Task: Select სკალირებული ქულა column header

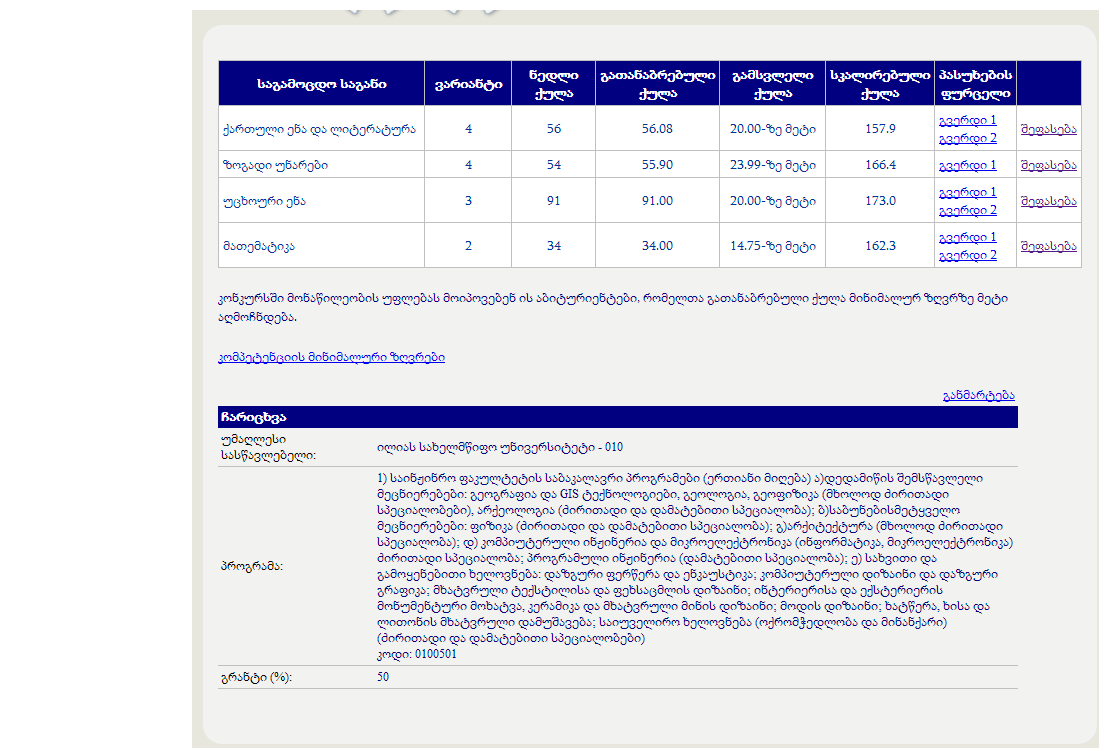Action: click(880, 84)
